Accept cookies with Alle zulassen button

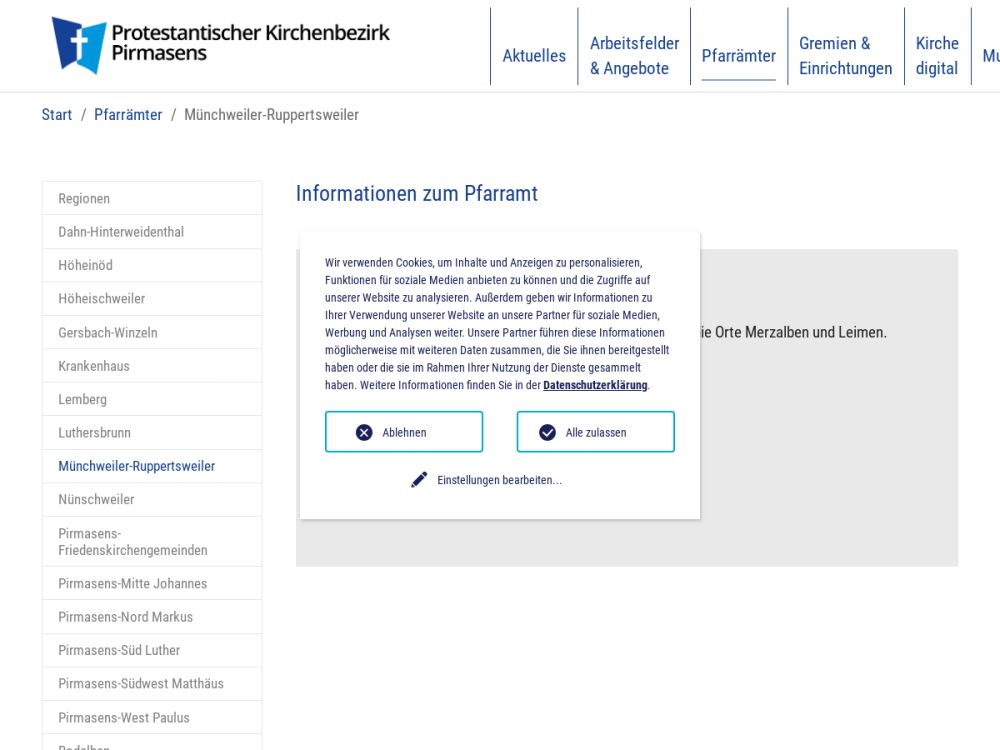[x=595, y=432]
